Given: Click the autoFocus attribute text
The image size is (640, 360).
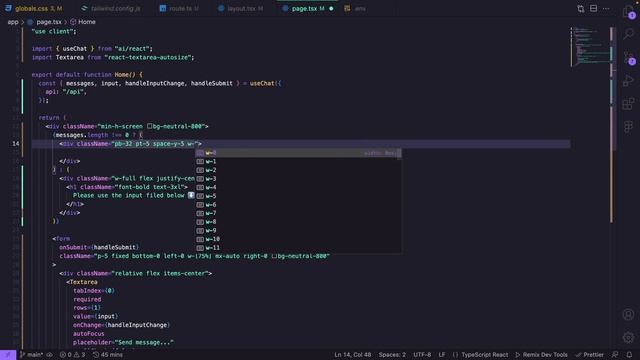Looking at the screenshot, I should (89, 334).
